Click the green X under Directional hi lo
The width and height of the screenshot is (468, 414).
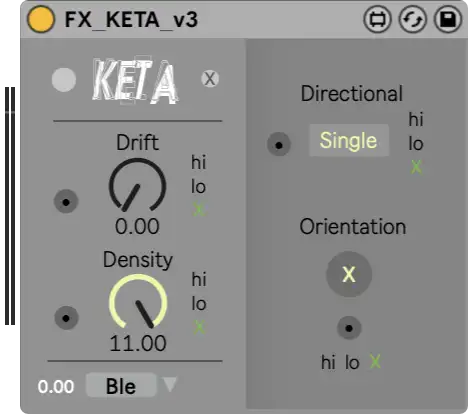[416, 167]
